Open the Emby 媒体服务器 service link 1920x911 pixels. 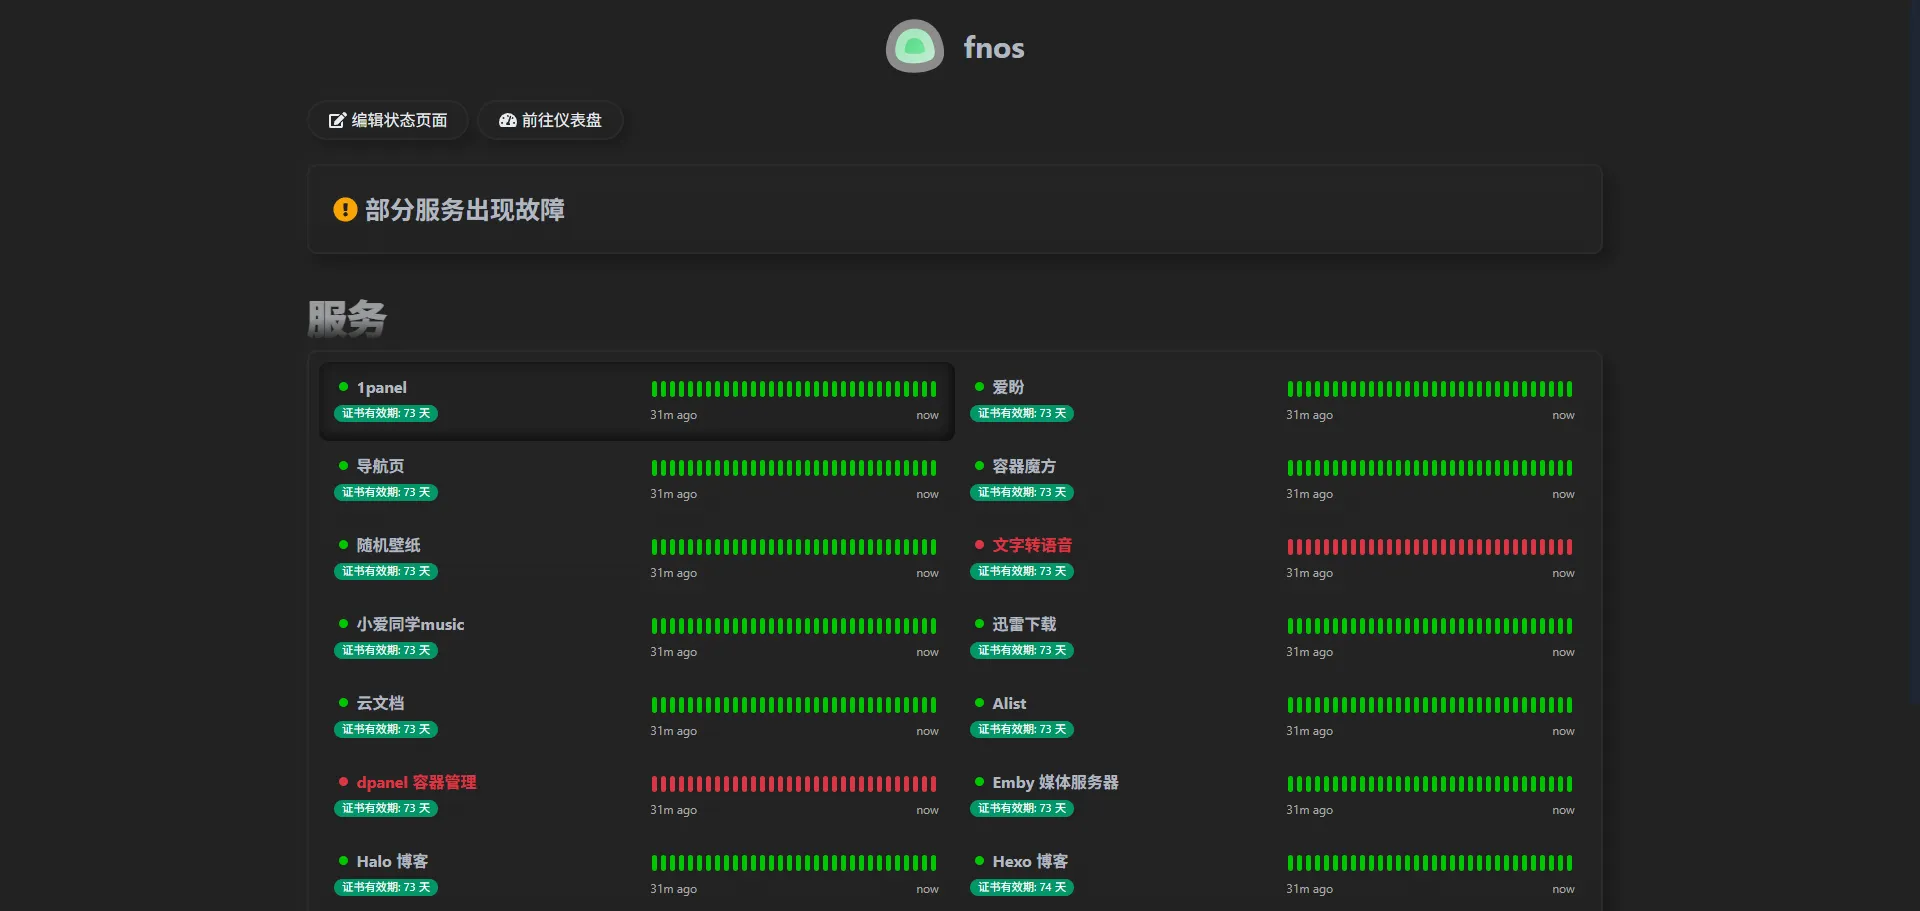click(x=1055, y=782)
